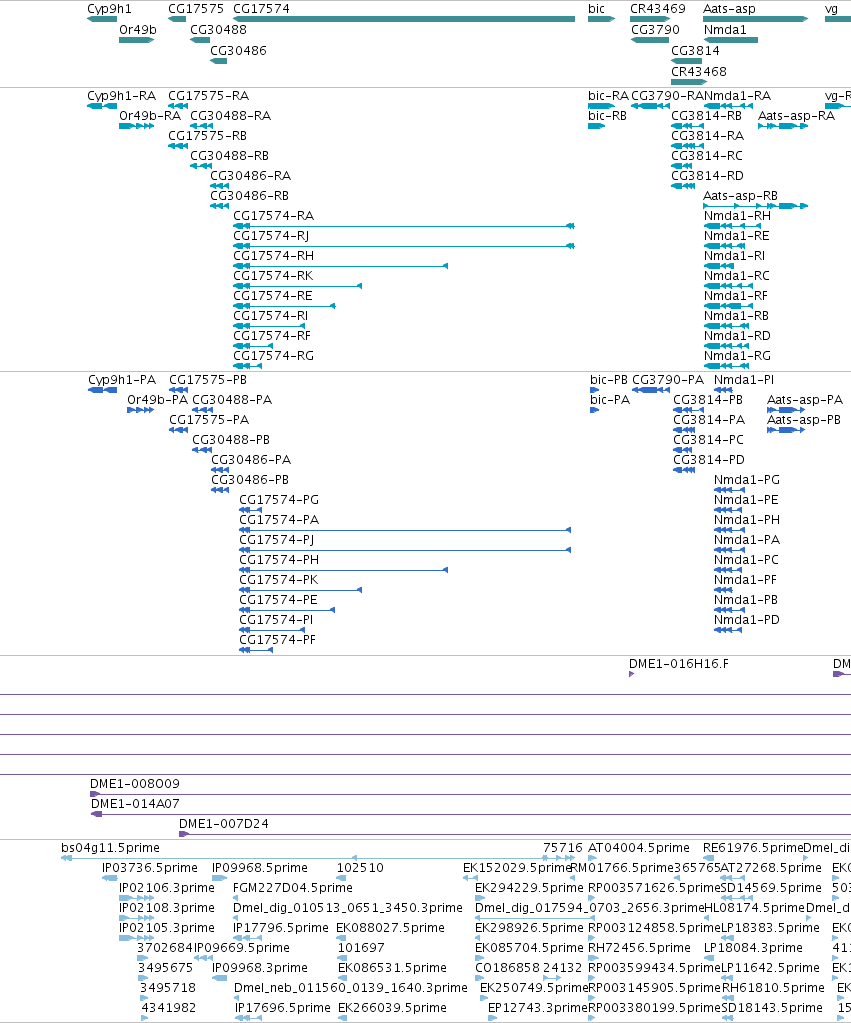Click the Aats-asp-RB transcript
The width and height of the screenshot is (851, 1023).
coord(756,206)
